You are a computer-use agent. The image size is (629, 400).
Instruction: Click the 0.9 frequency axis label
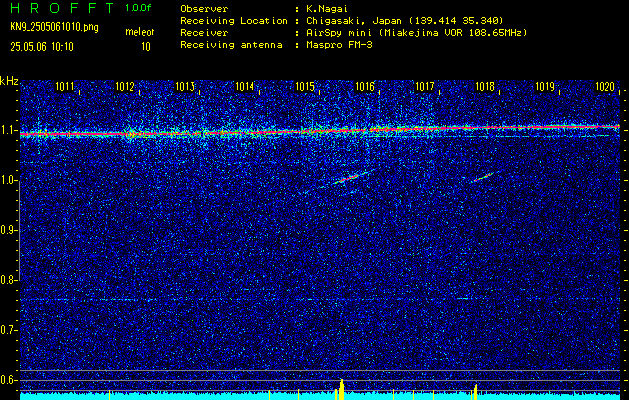[8, 230]
